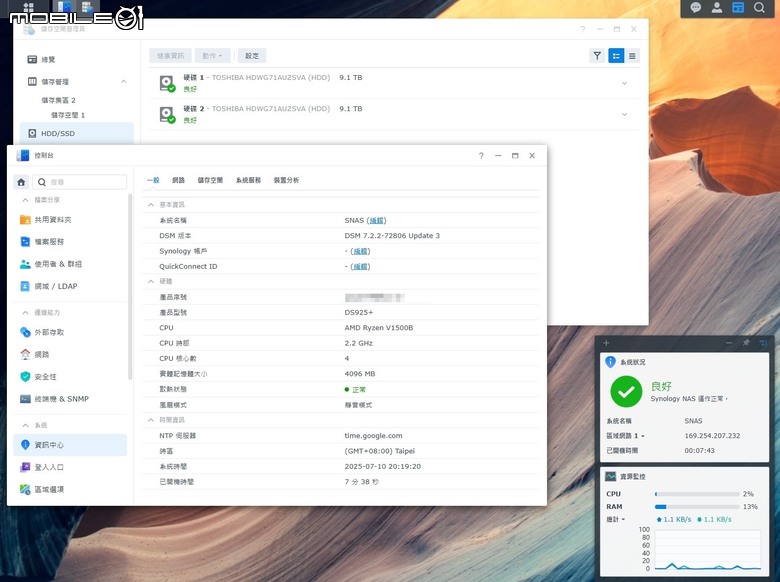Click the widget panel minimize dash icon
Viewport: 780px width, 582px height.
coord(729,343)
